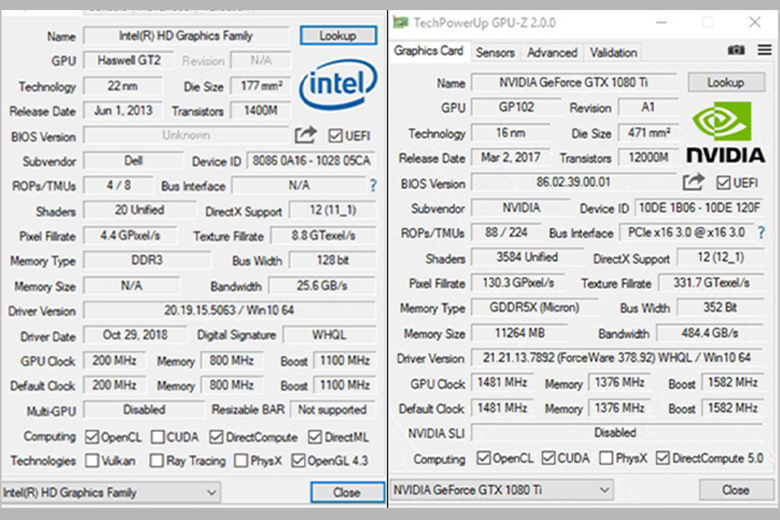The width and height of the screenshot is (780, 520).
Task: Open NVIDIA GeForce GTX 1080 Ti GPU dropdown
Action: 501,490
